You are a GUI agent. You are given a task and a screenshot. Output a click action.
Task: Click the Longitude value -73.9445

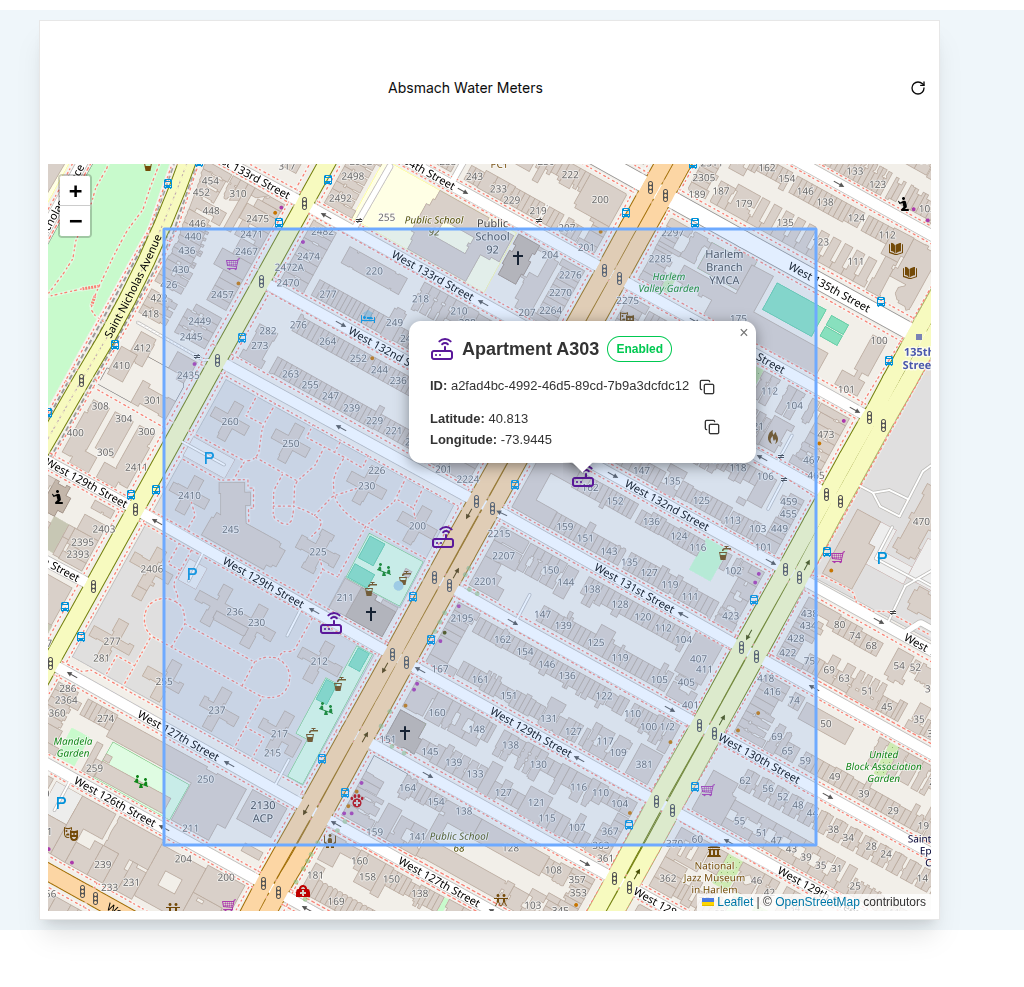coord(526,440)
